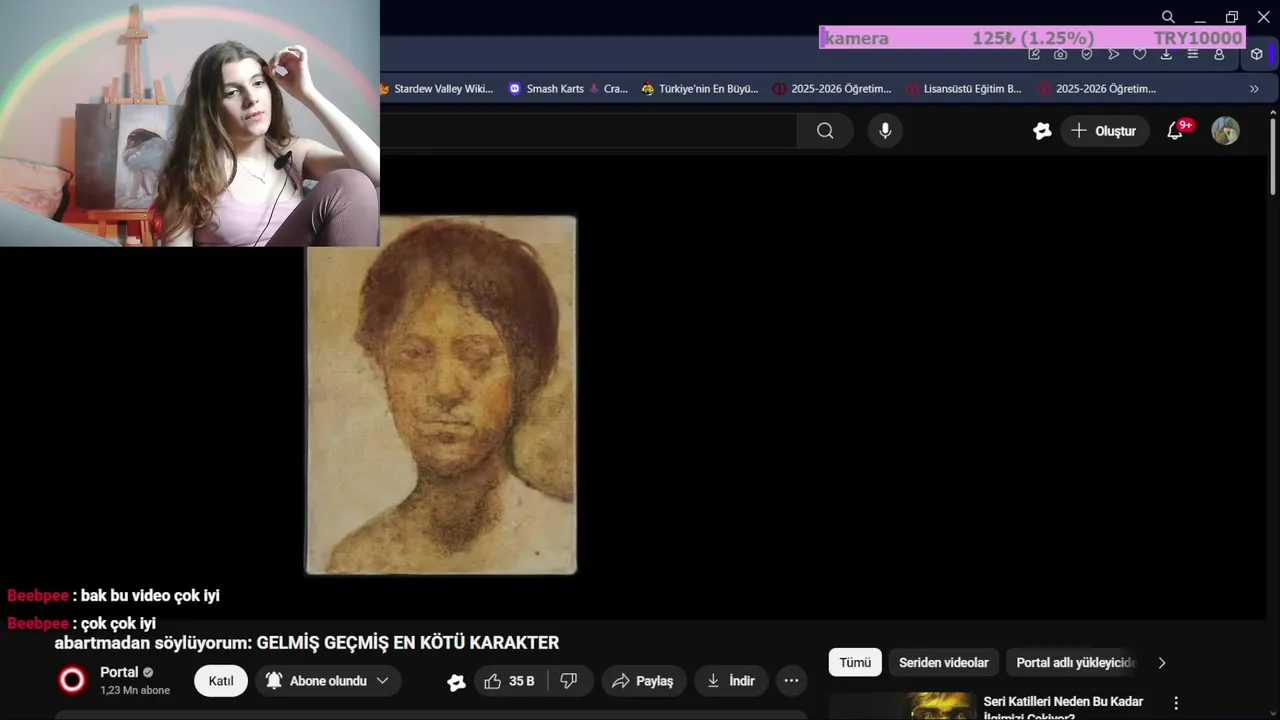Open the YouTube notifications bell
This screenshot has height=720, width=1280.
pos(1176,131)
